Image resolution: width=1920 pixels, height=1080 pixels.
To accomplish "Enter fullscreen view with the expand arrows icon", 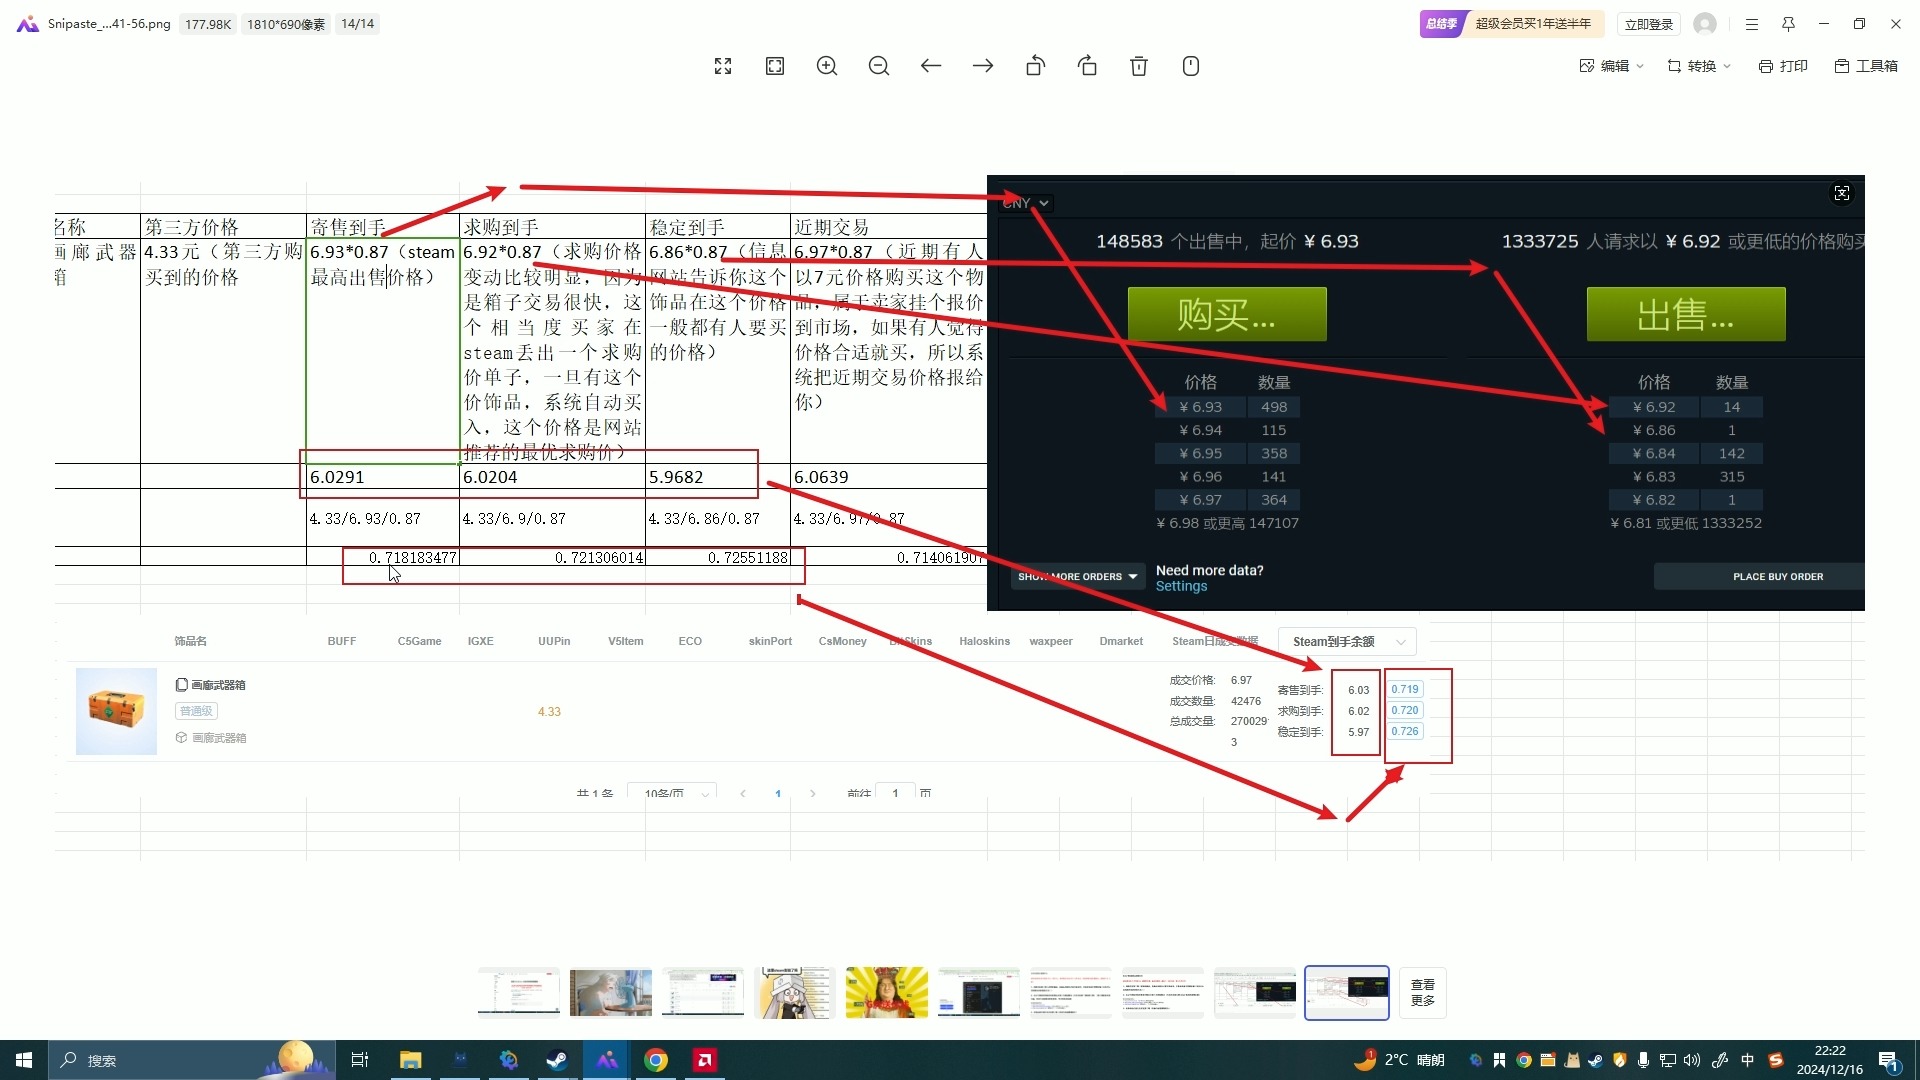I will [723, 66].
